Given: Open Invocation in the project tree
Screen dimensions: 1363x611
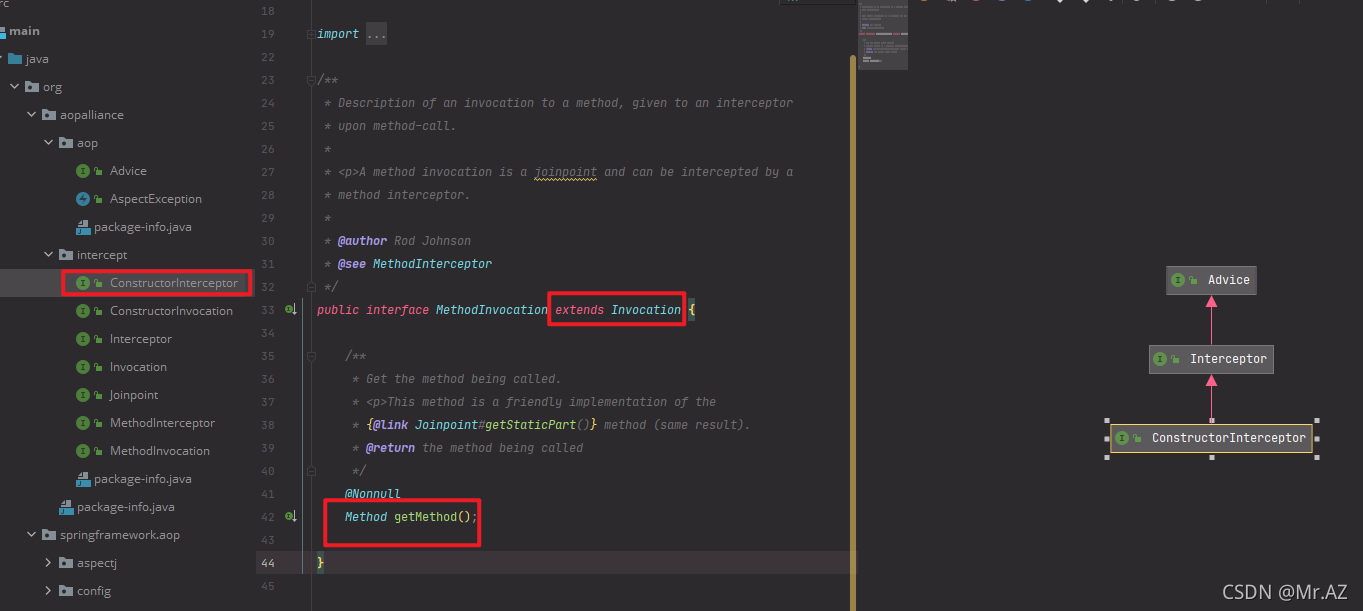Looking at the screenshot, I should (x=138, y=367).
